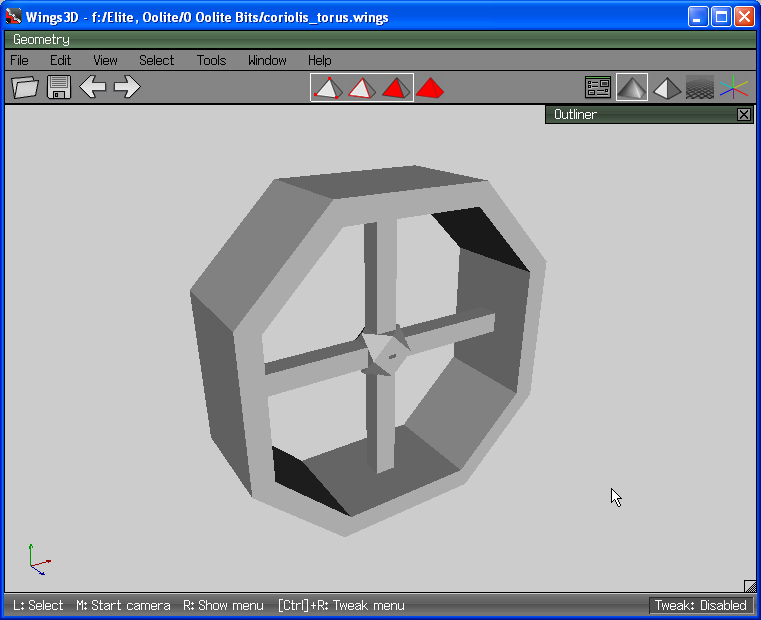Click the Geometry window title bar
The width and height of the screenshot is (761, 620).
coord(380,39)
